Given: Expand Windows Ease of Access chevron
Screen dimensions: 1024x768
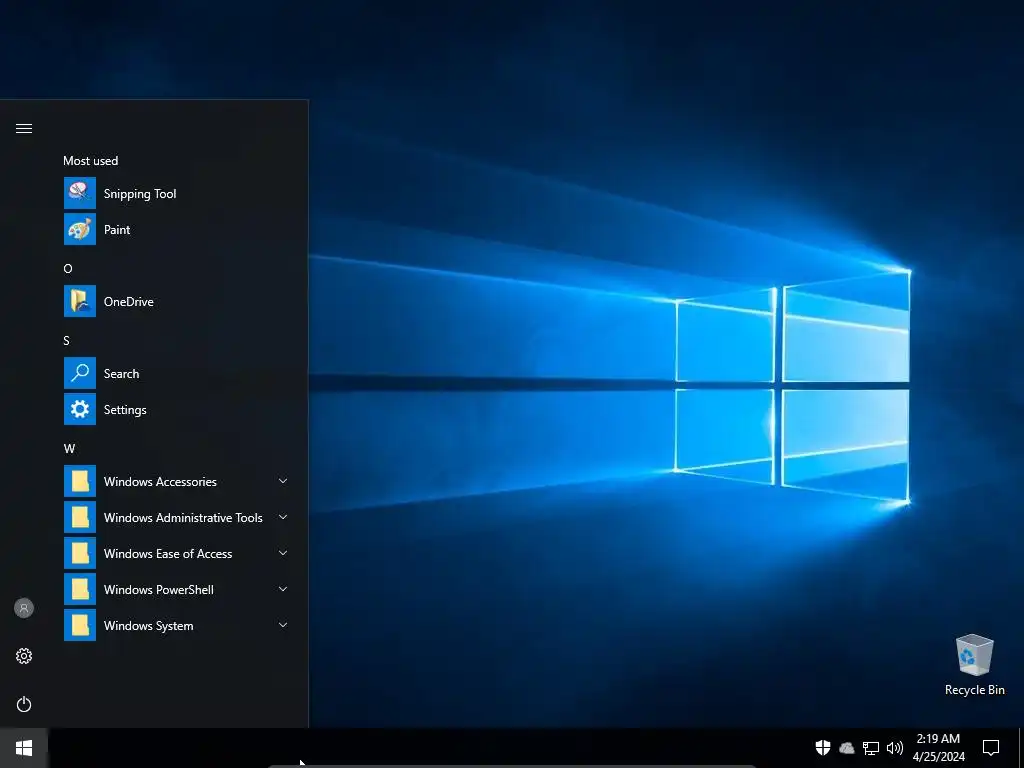Looking at the screenshot, I should pyautogui.click(x=283, y=553).
